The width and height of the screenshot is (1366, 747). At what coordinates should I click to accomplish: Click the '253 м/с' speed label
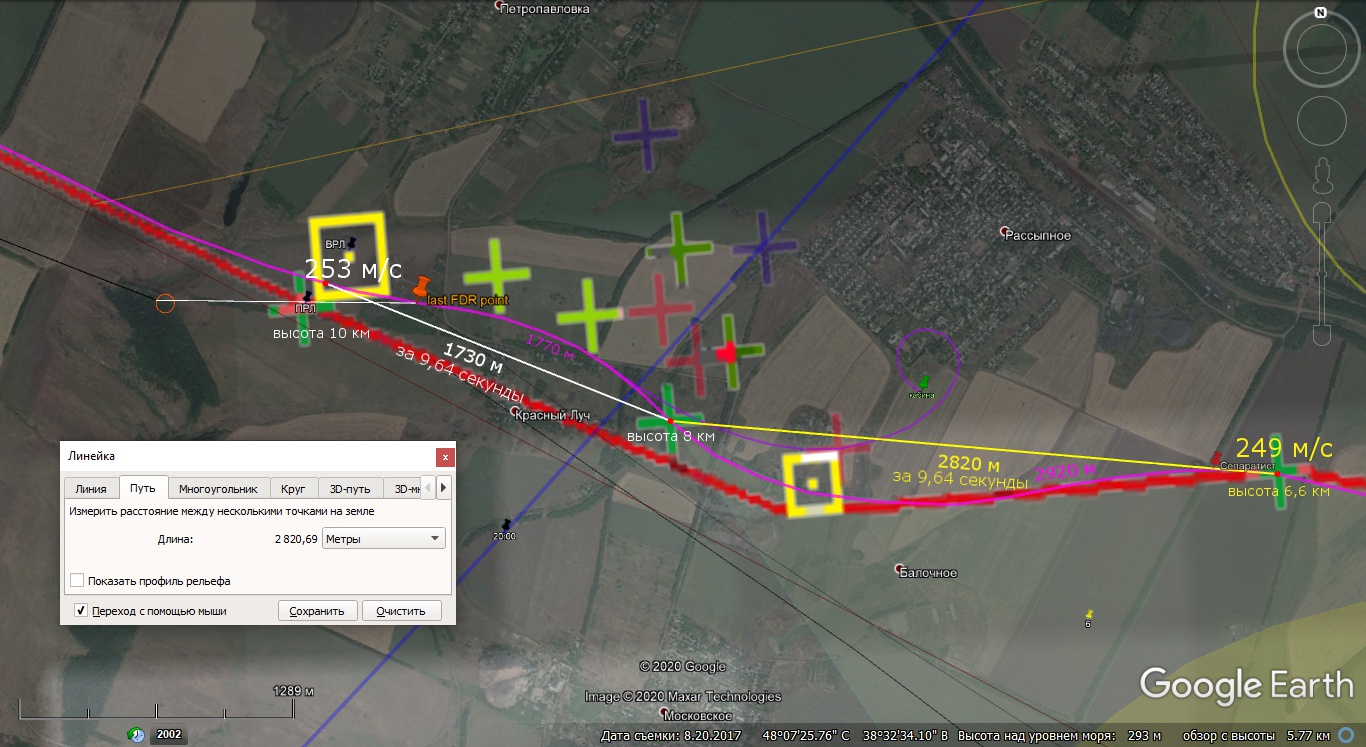pos(353,269)
